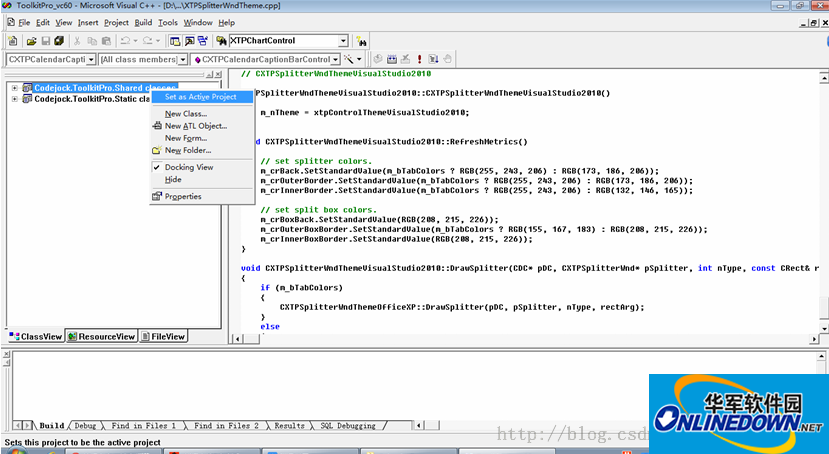Open the Window menu

tap(198, 23)
